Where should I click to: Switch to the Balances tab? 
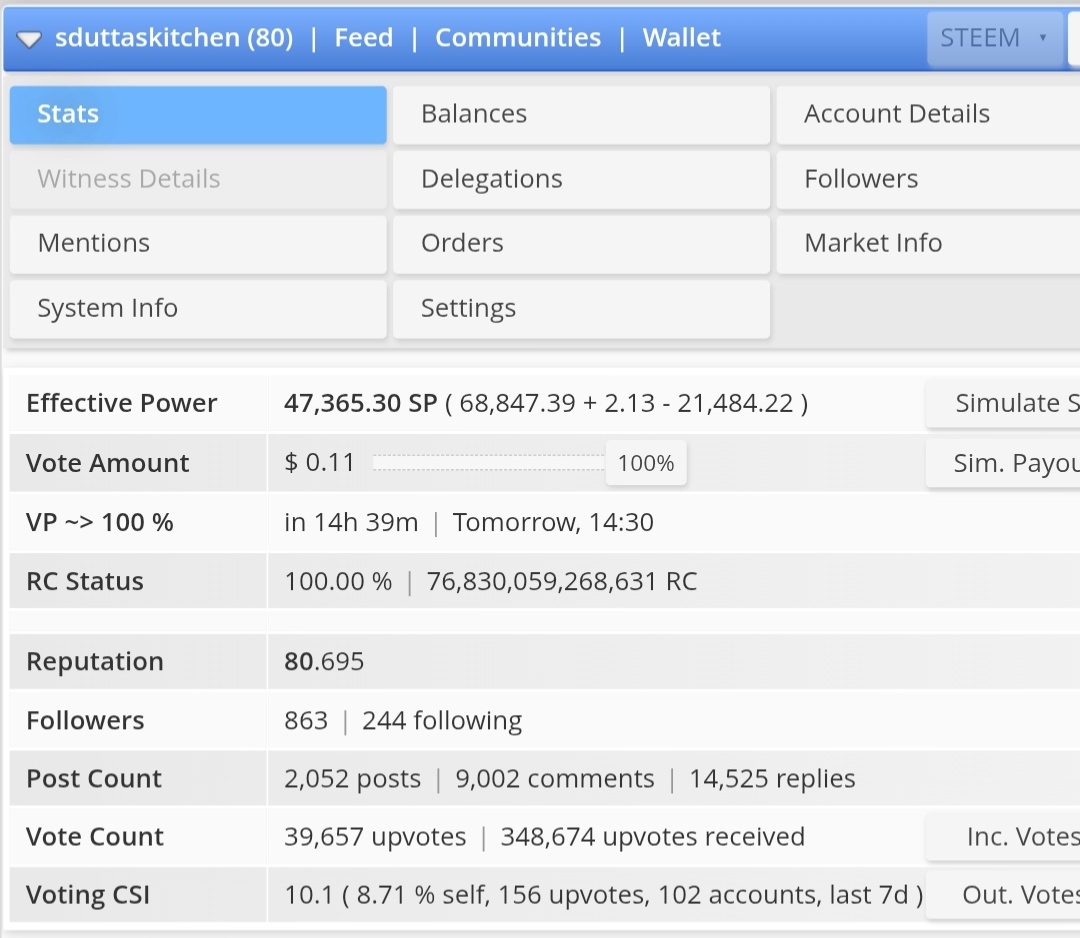coord(581,115)
